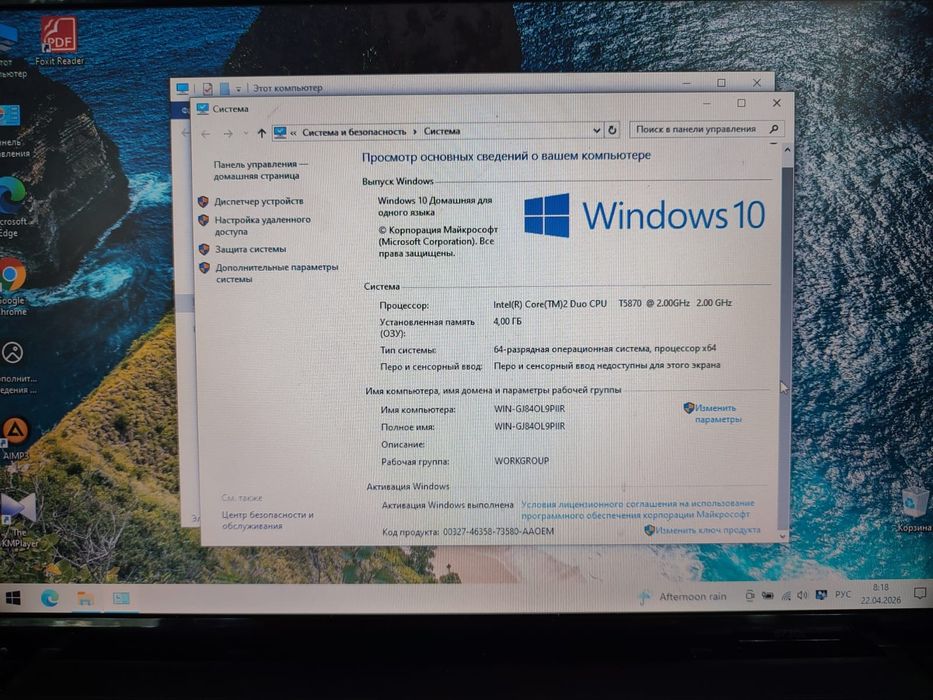Open Microsoft license terms link

(x=637, y=509)
